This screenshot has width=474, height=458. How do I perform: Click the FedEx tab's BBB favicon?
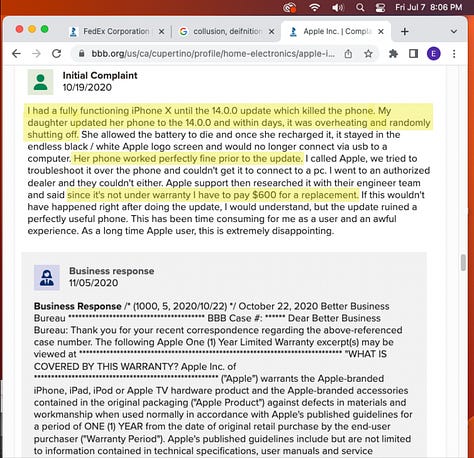click(x=73, y=32)
